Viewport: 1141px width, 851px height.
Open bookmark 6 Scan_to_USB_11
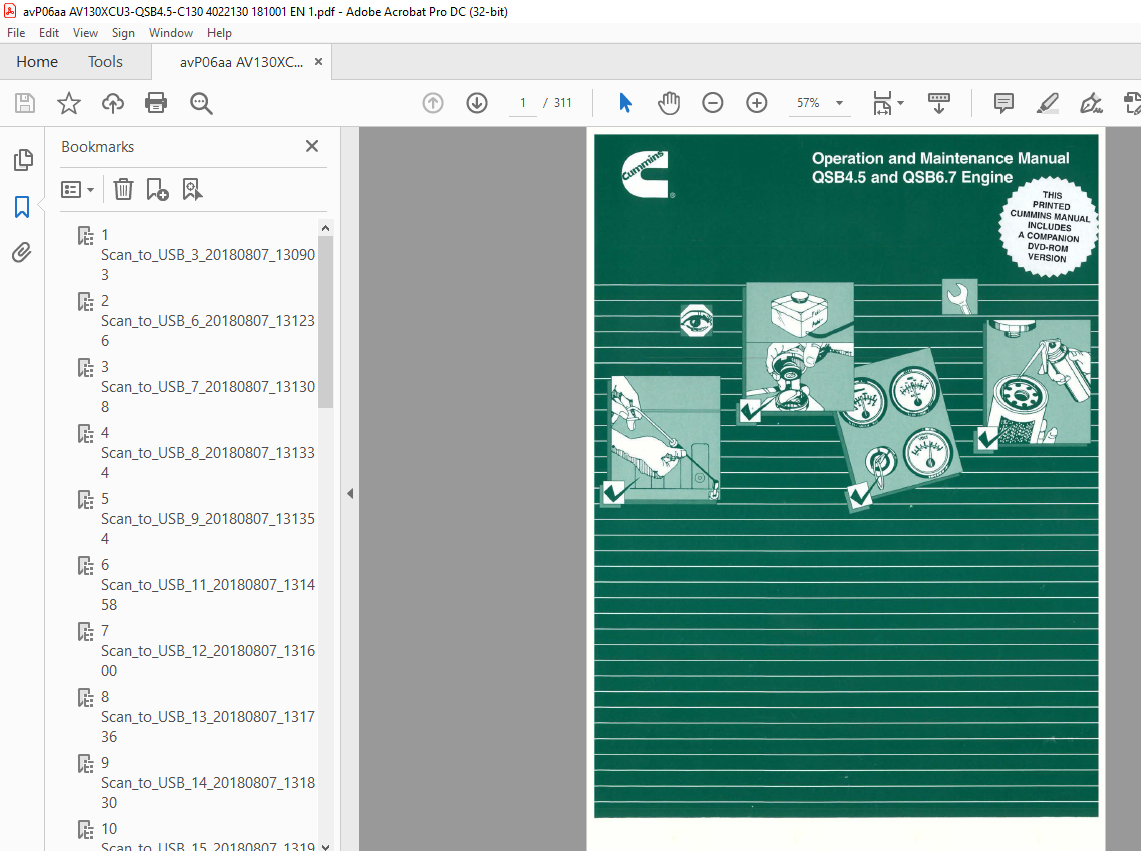pyautogui.click(x=207, y=585)
